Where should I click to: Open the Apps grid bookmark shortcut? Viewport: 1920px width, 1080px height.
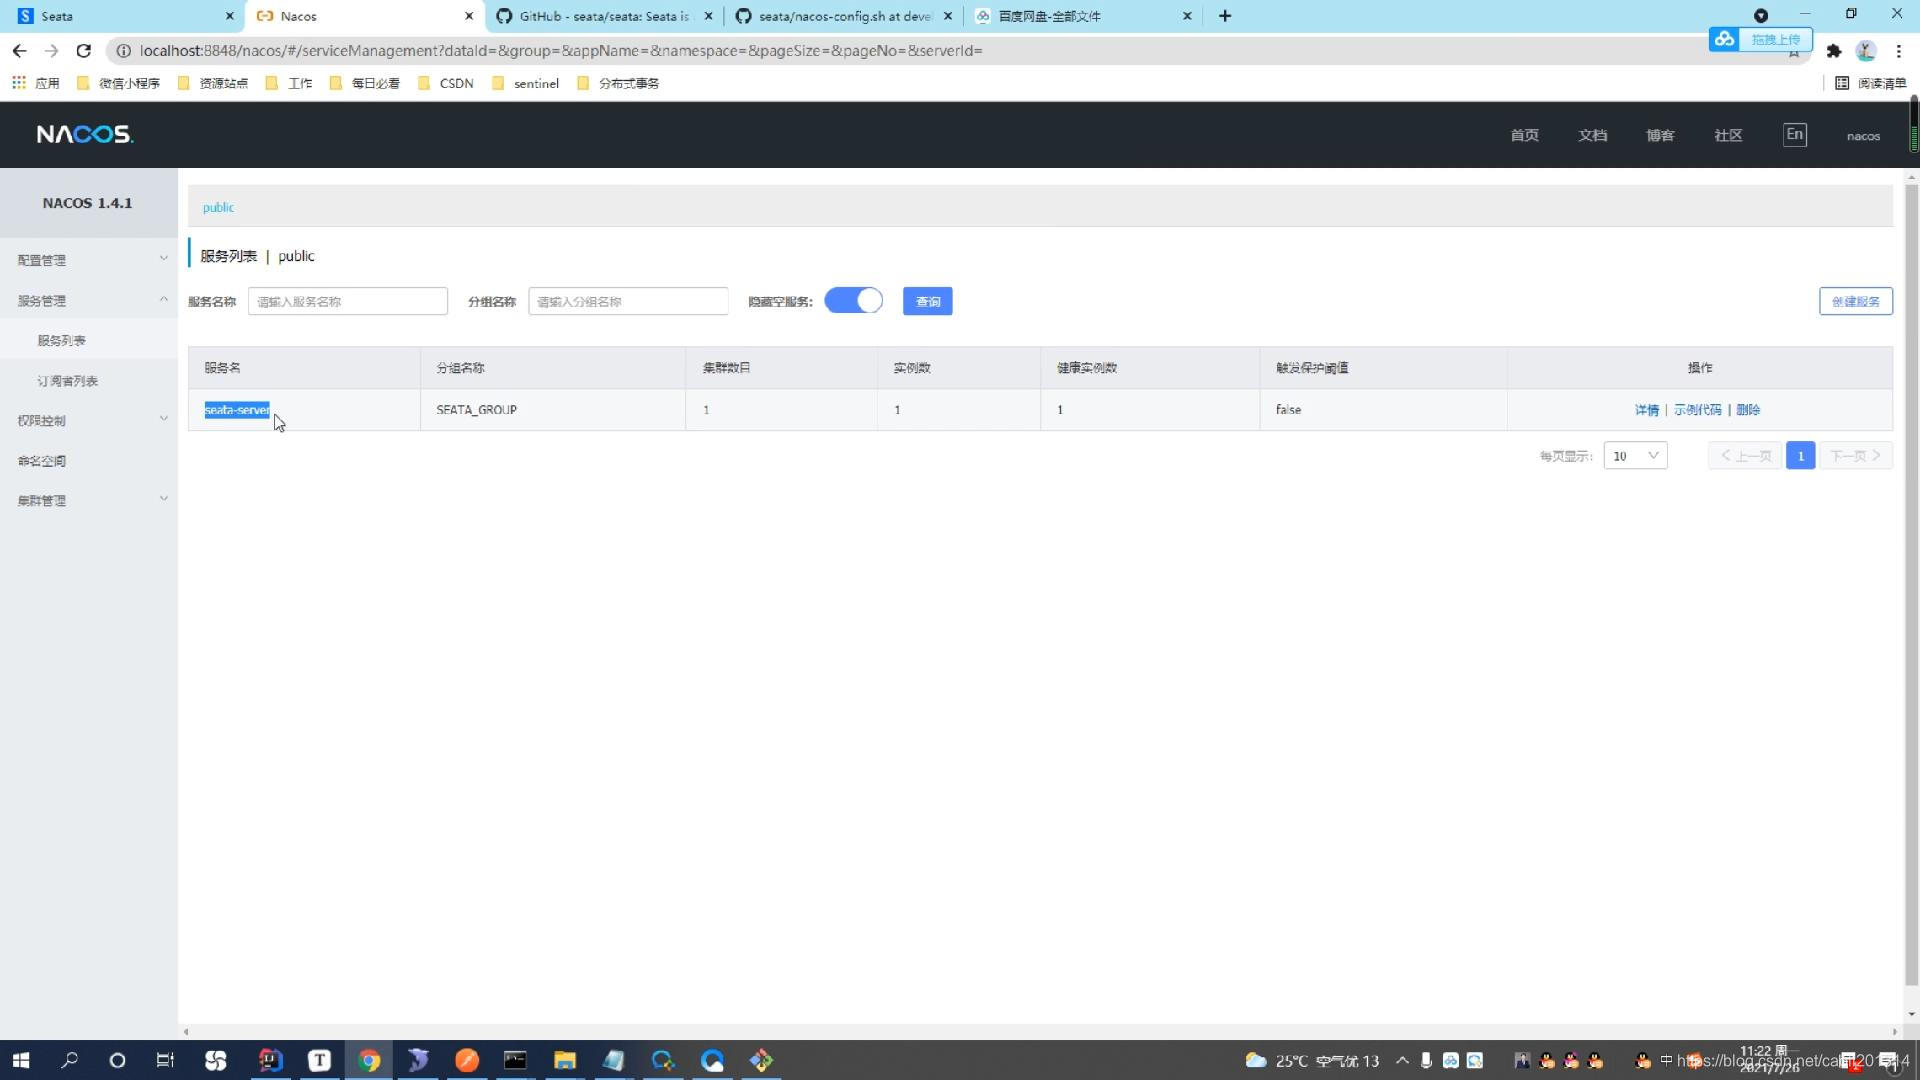(35, 83)
